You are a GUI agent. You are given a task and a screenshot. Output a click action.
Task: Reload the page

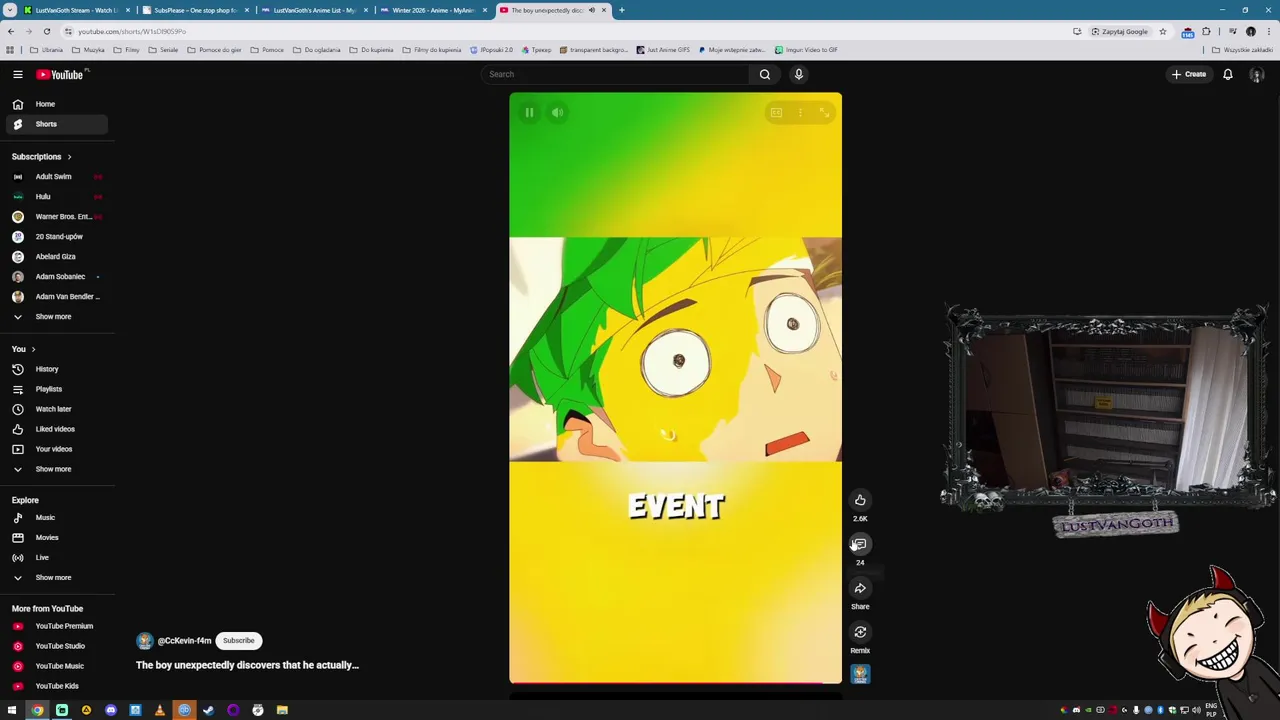pyautogui.click(x=46, y=31)
